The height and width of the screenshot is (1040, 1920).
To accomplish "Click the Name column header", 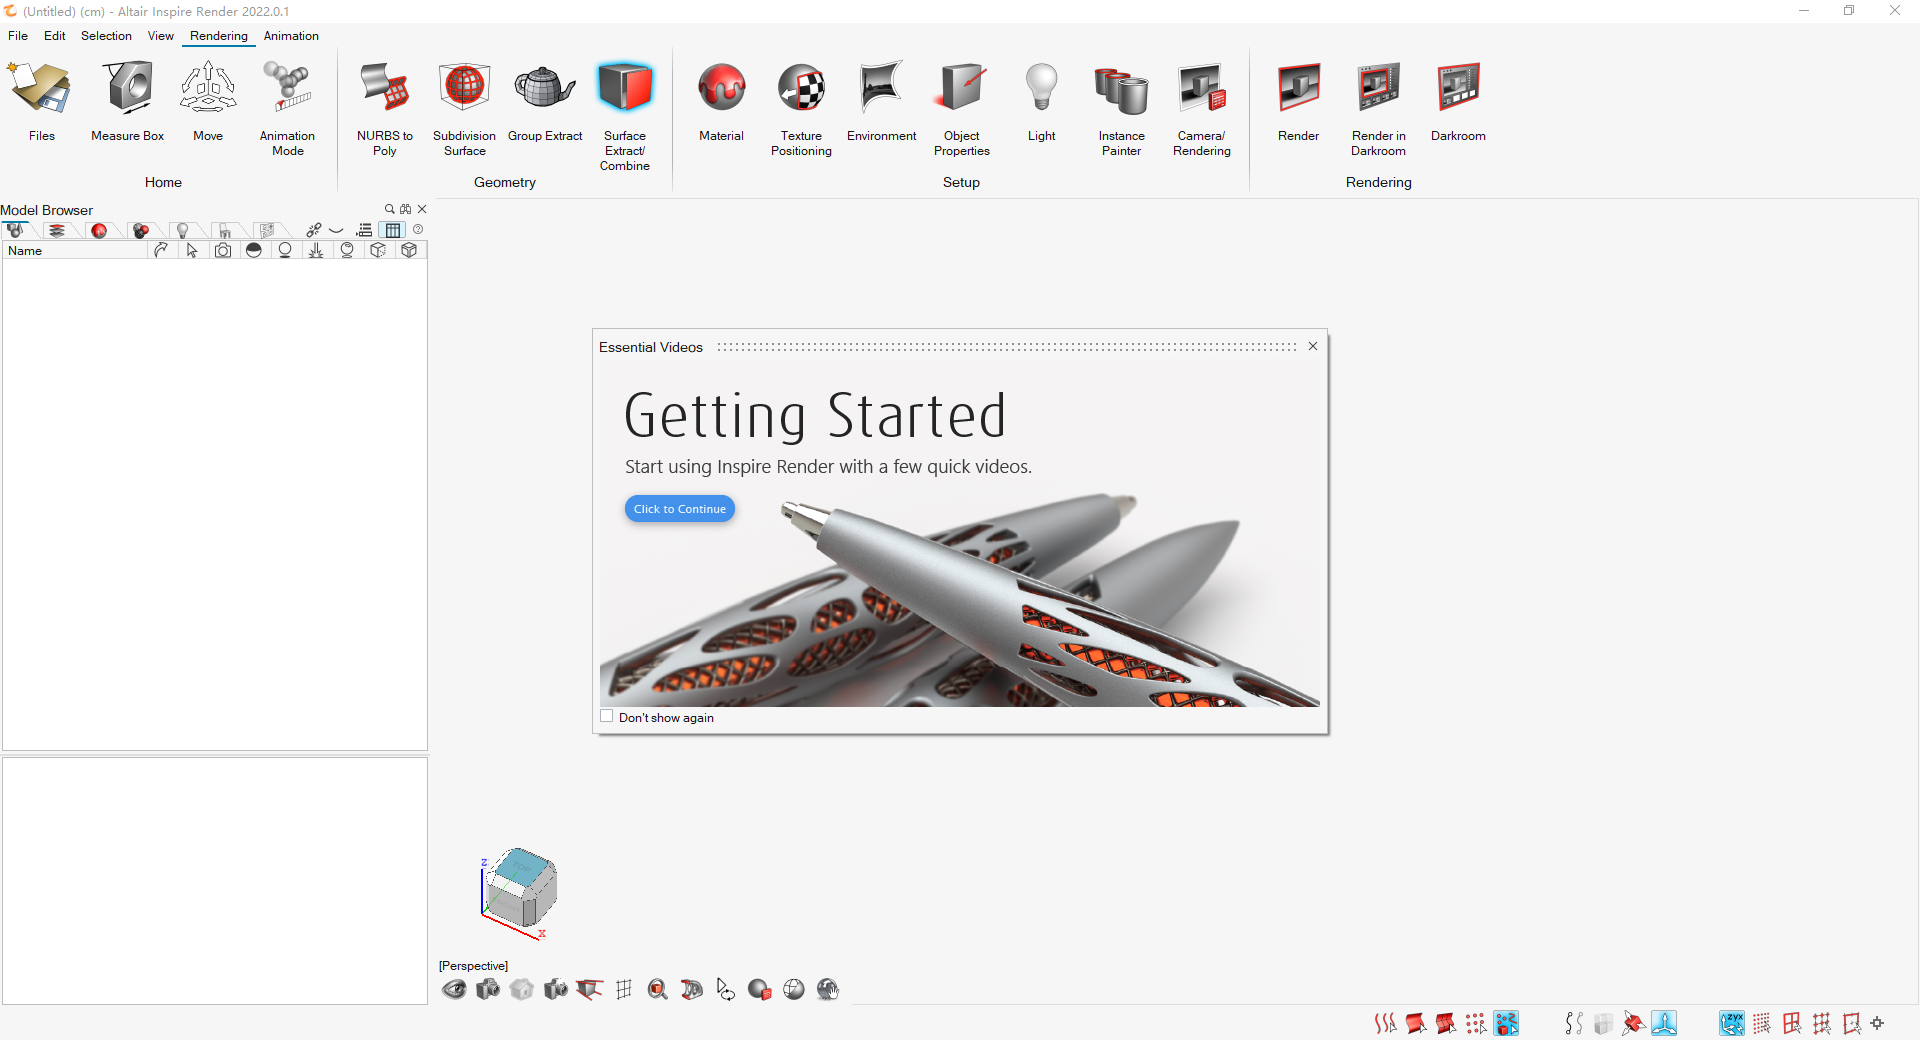I will click(75, 251).
